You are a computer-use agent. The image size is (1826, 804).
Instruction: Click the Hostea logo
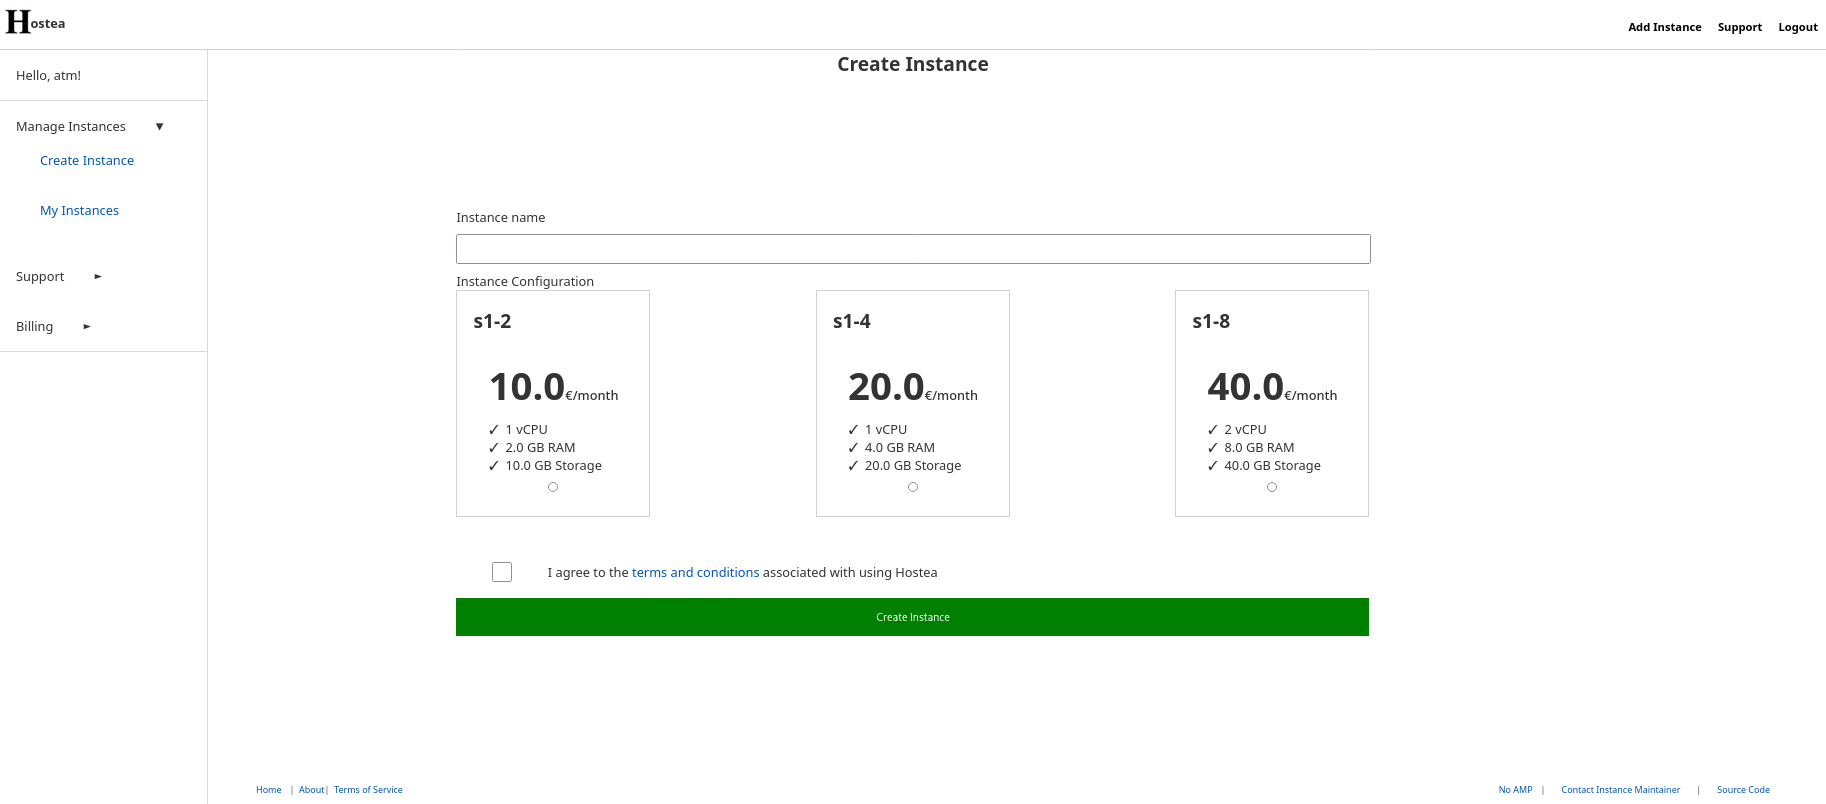[36, 22]
